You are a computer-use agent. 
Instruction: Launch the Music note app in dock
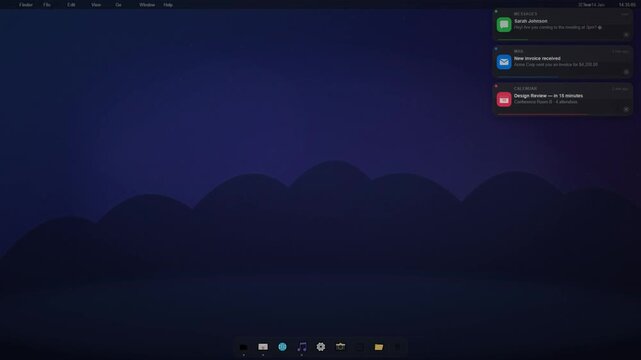302,347
